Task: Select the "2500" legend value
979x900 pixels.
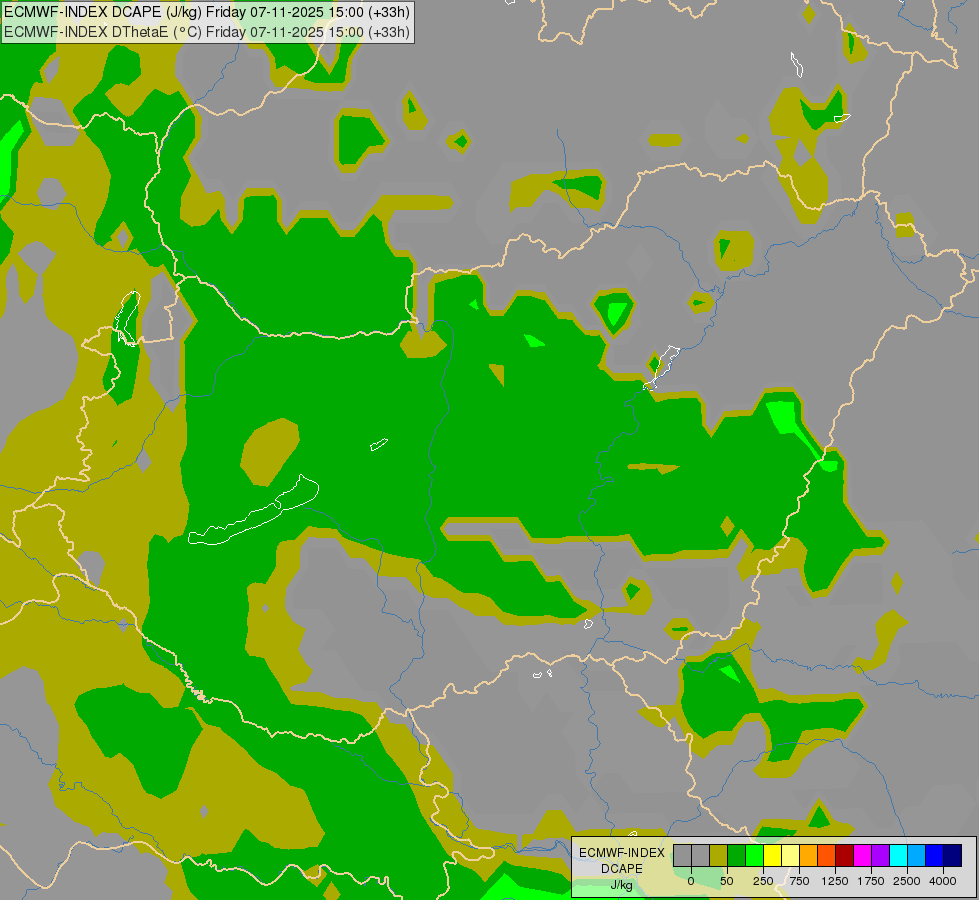Action: pos(907,881)
